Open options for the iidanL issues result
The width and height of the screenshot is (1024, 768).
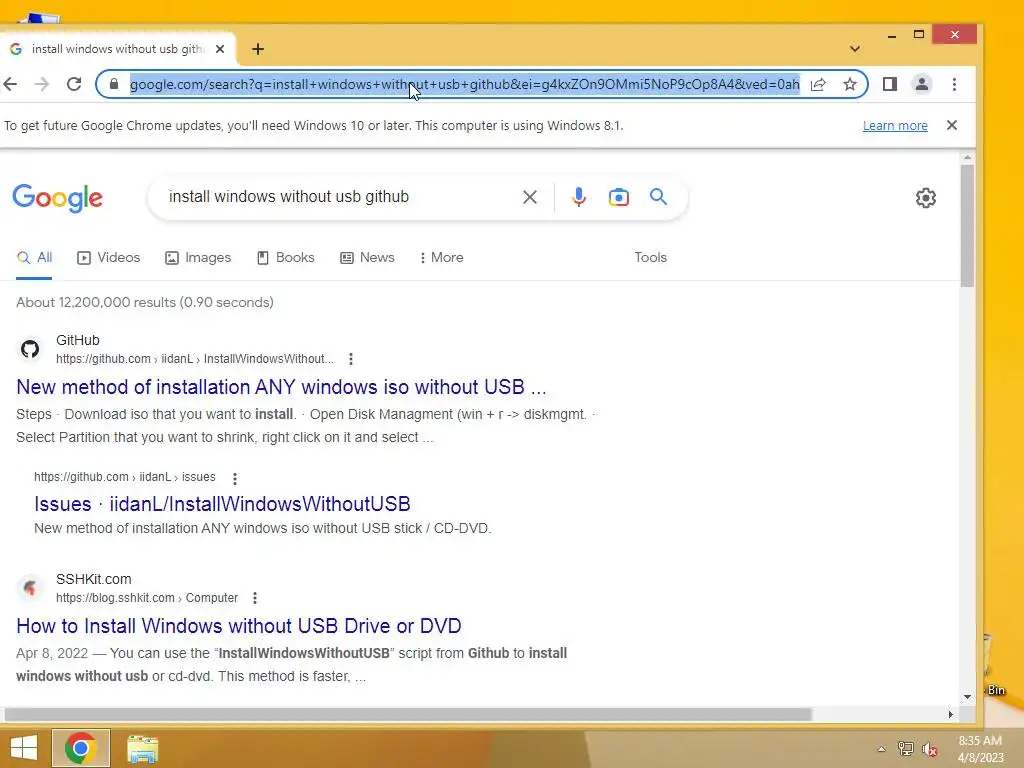click(234, 479)
